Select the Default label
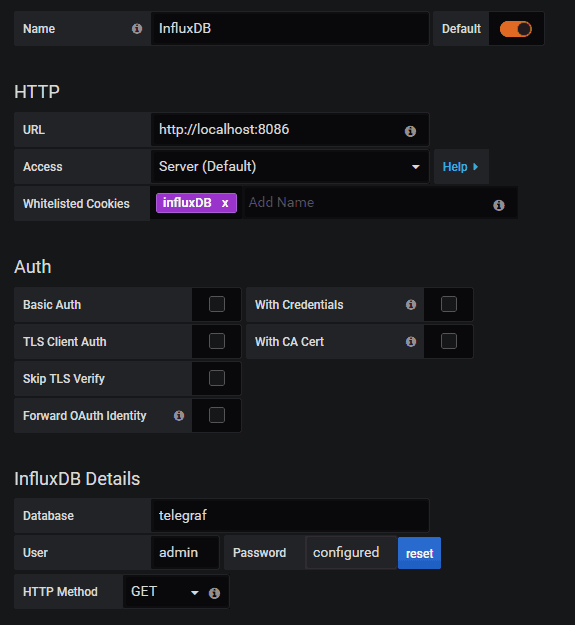Screen dimensions: 575x625 (461, 29)
